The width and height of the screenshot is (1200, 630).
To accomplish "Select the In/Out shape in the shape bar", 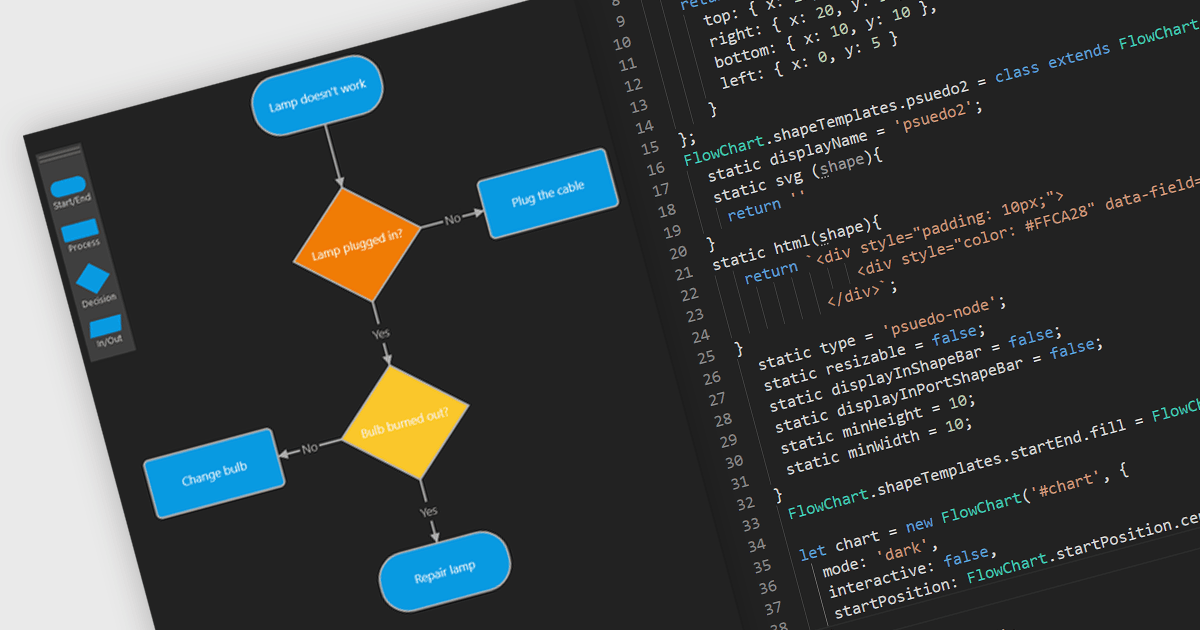I will (x=105, y=325).
